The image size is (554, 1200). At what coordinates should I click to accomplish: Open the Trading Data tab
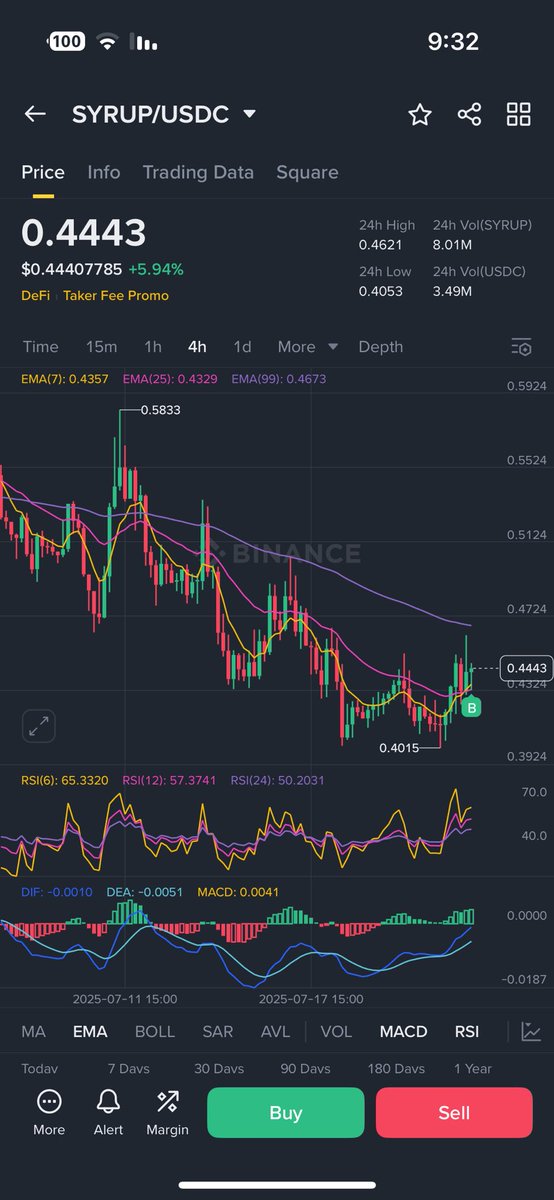198,172
